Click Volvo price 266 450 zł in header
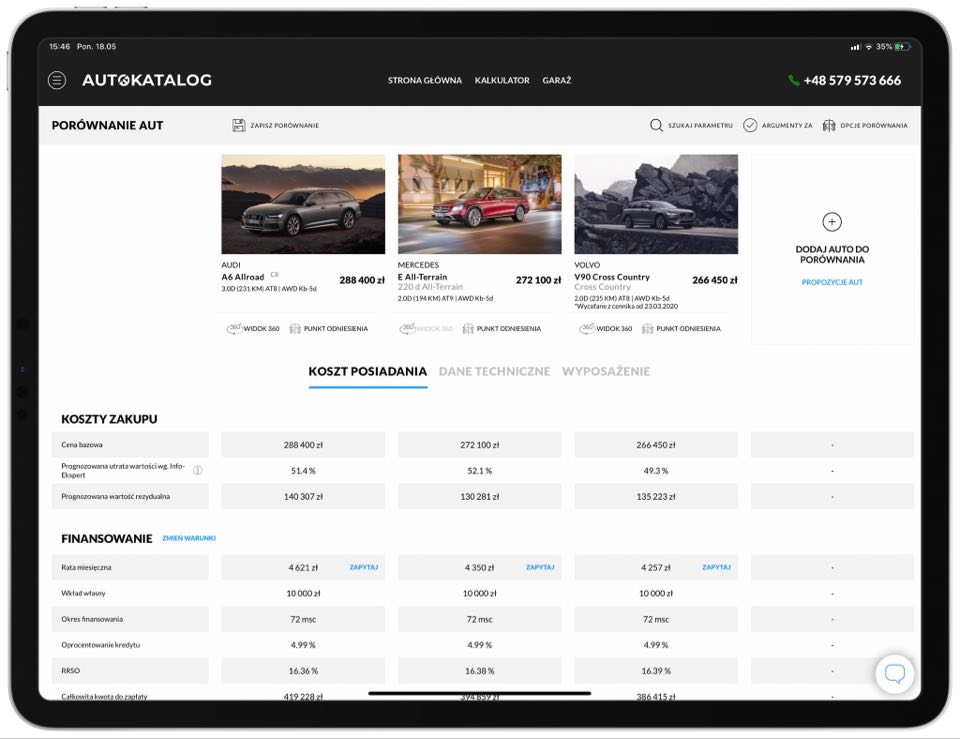960x739 pixels. (714, 280)
